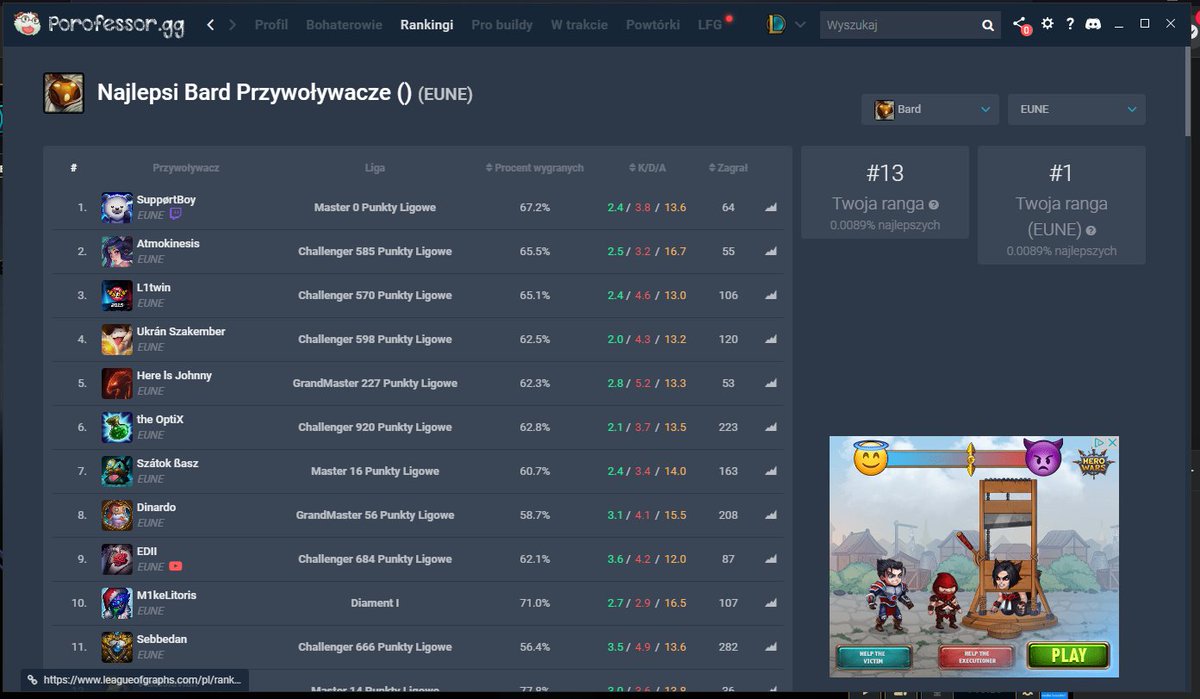The width and height of the screenshot is (1200, 699).
Task: Click the 'Diament I' league cell
Action: [x=375, y=604]
